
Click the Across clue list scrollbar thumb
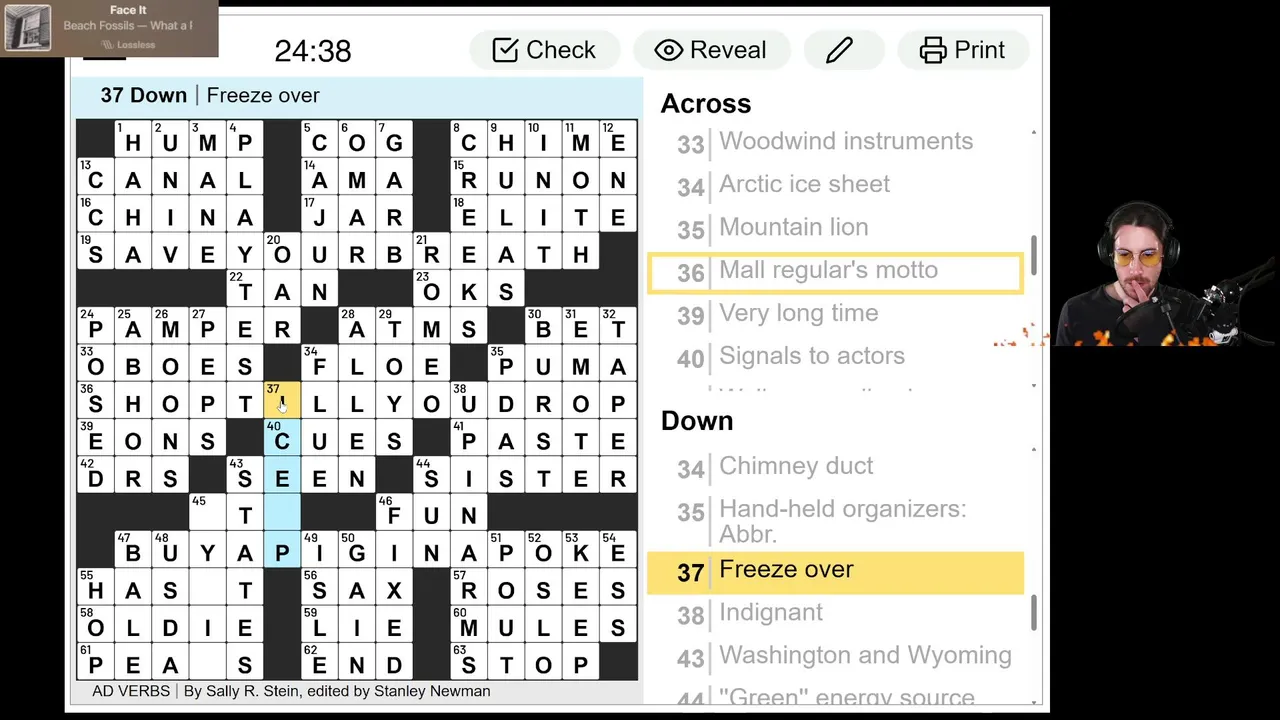(x=1033, y=255)
